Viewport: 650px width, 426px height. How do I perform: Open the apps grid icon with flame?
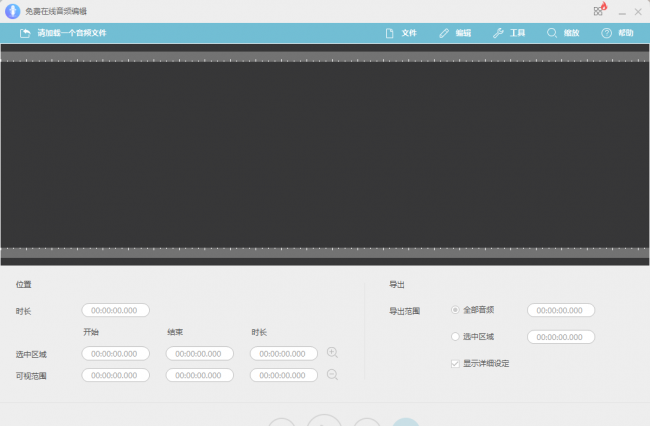599,10
